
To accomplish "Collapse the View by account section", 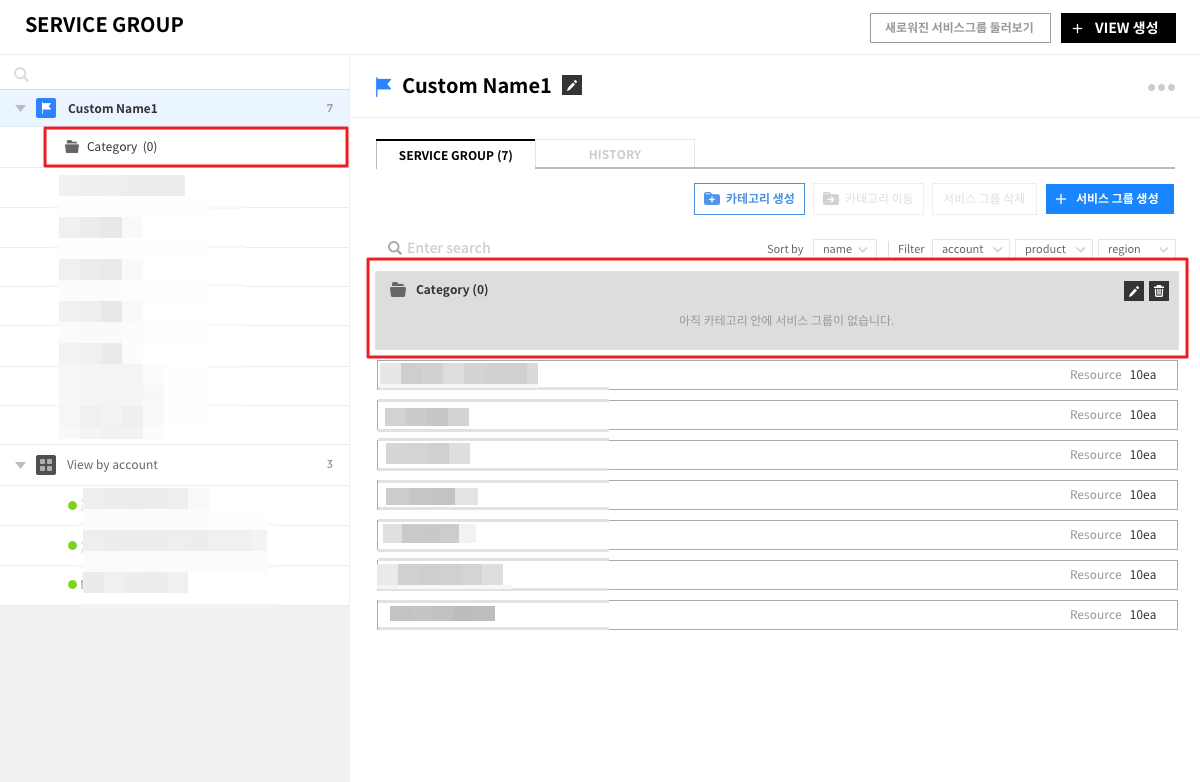I will pos(20,465).
